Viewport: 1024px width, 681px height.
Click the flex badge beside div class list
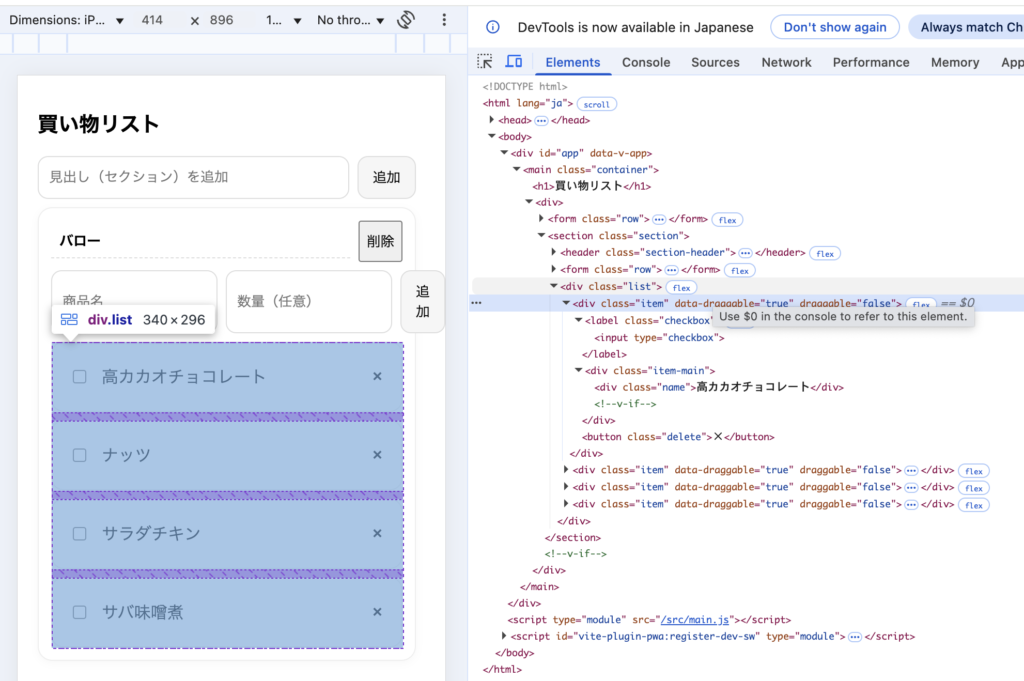pyautogui.click(x=681, y=287)
